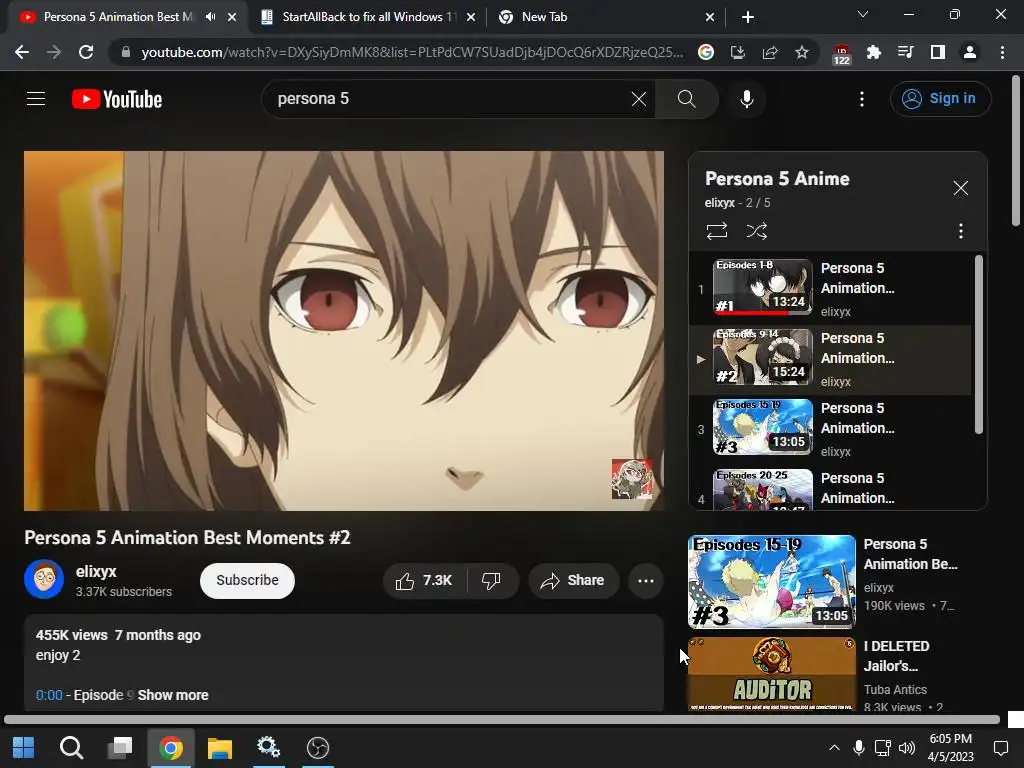Open Chrome profile icon
The height and width of the screenshot is (768, 1024).
[970, 52]
